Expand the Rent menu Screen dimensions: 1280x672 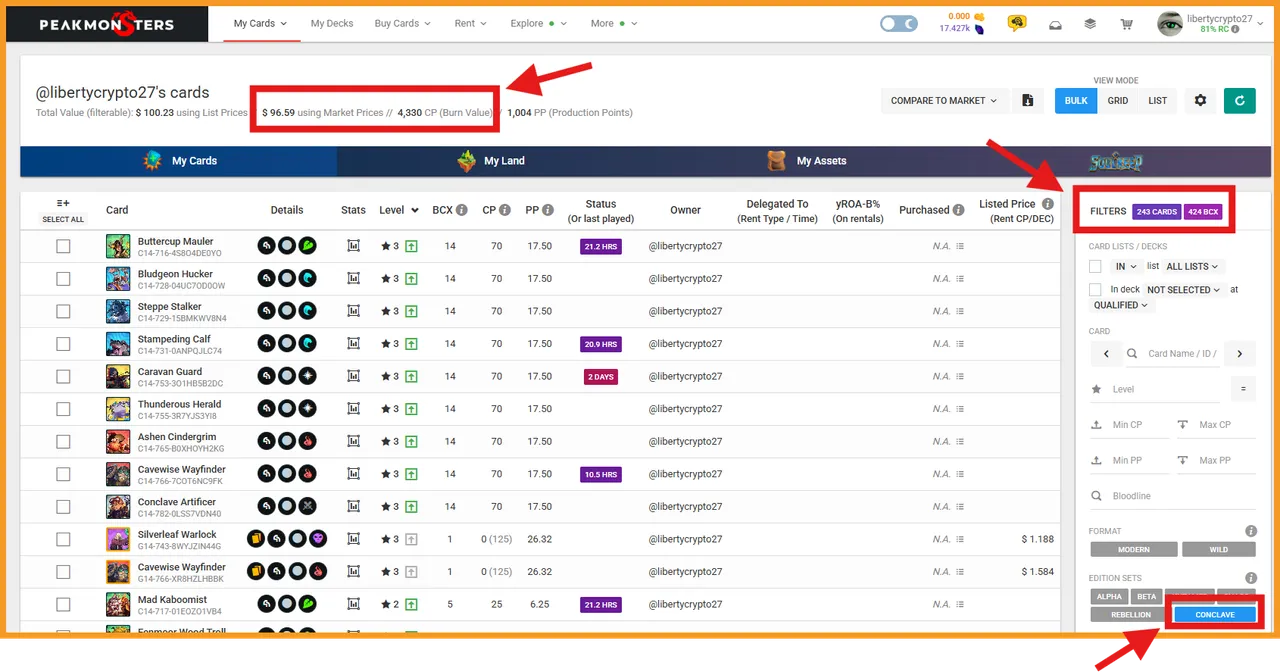470,23
